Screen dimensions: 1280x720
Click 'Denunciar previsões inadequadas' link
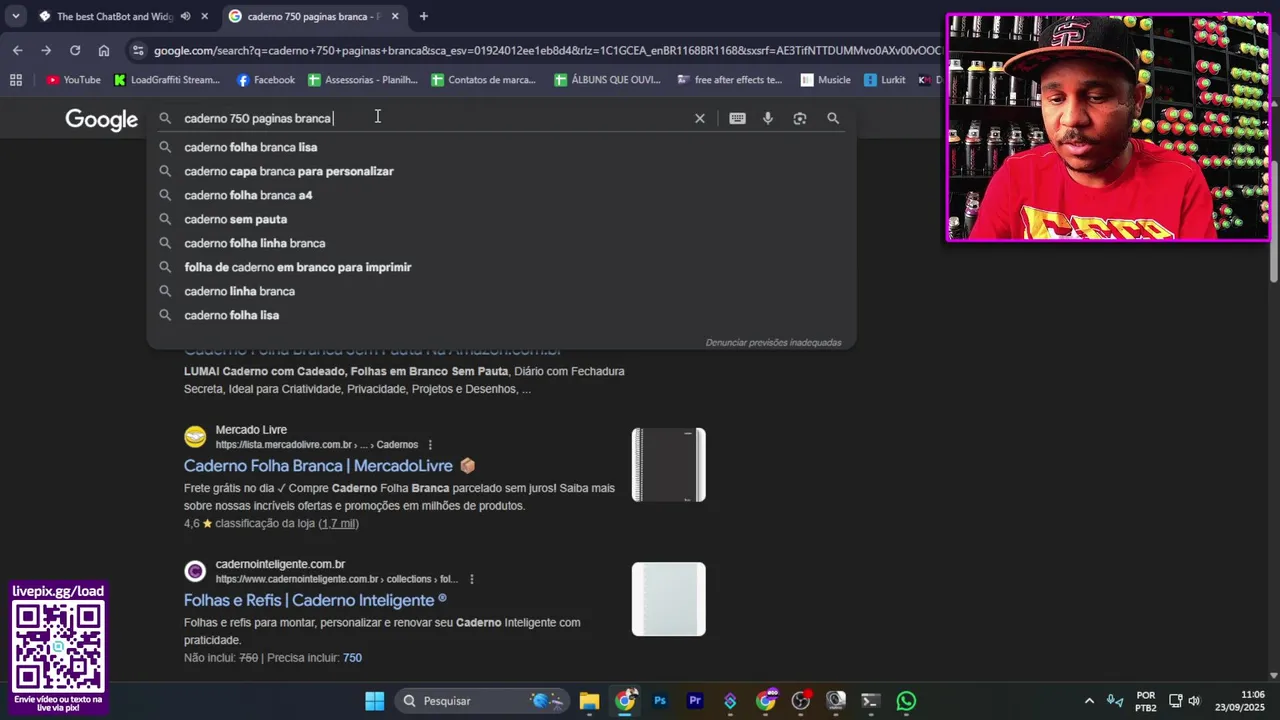coord(773,342)
